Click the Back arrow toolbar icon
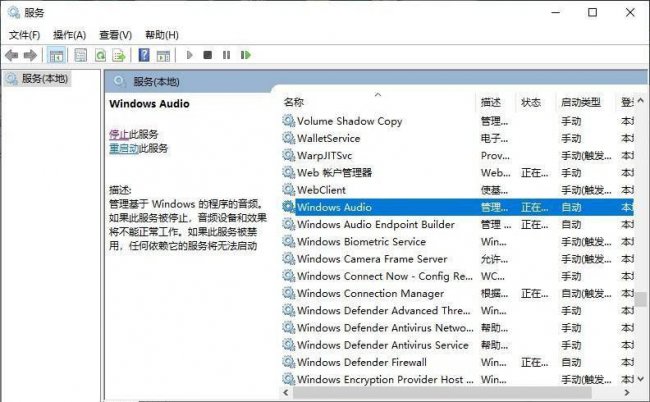Viewport: 650px width, 402px height. (x=11, y=55)
